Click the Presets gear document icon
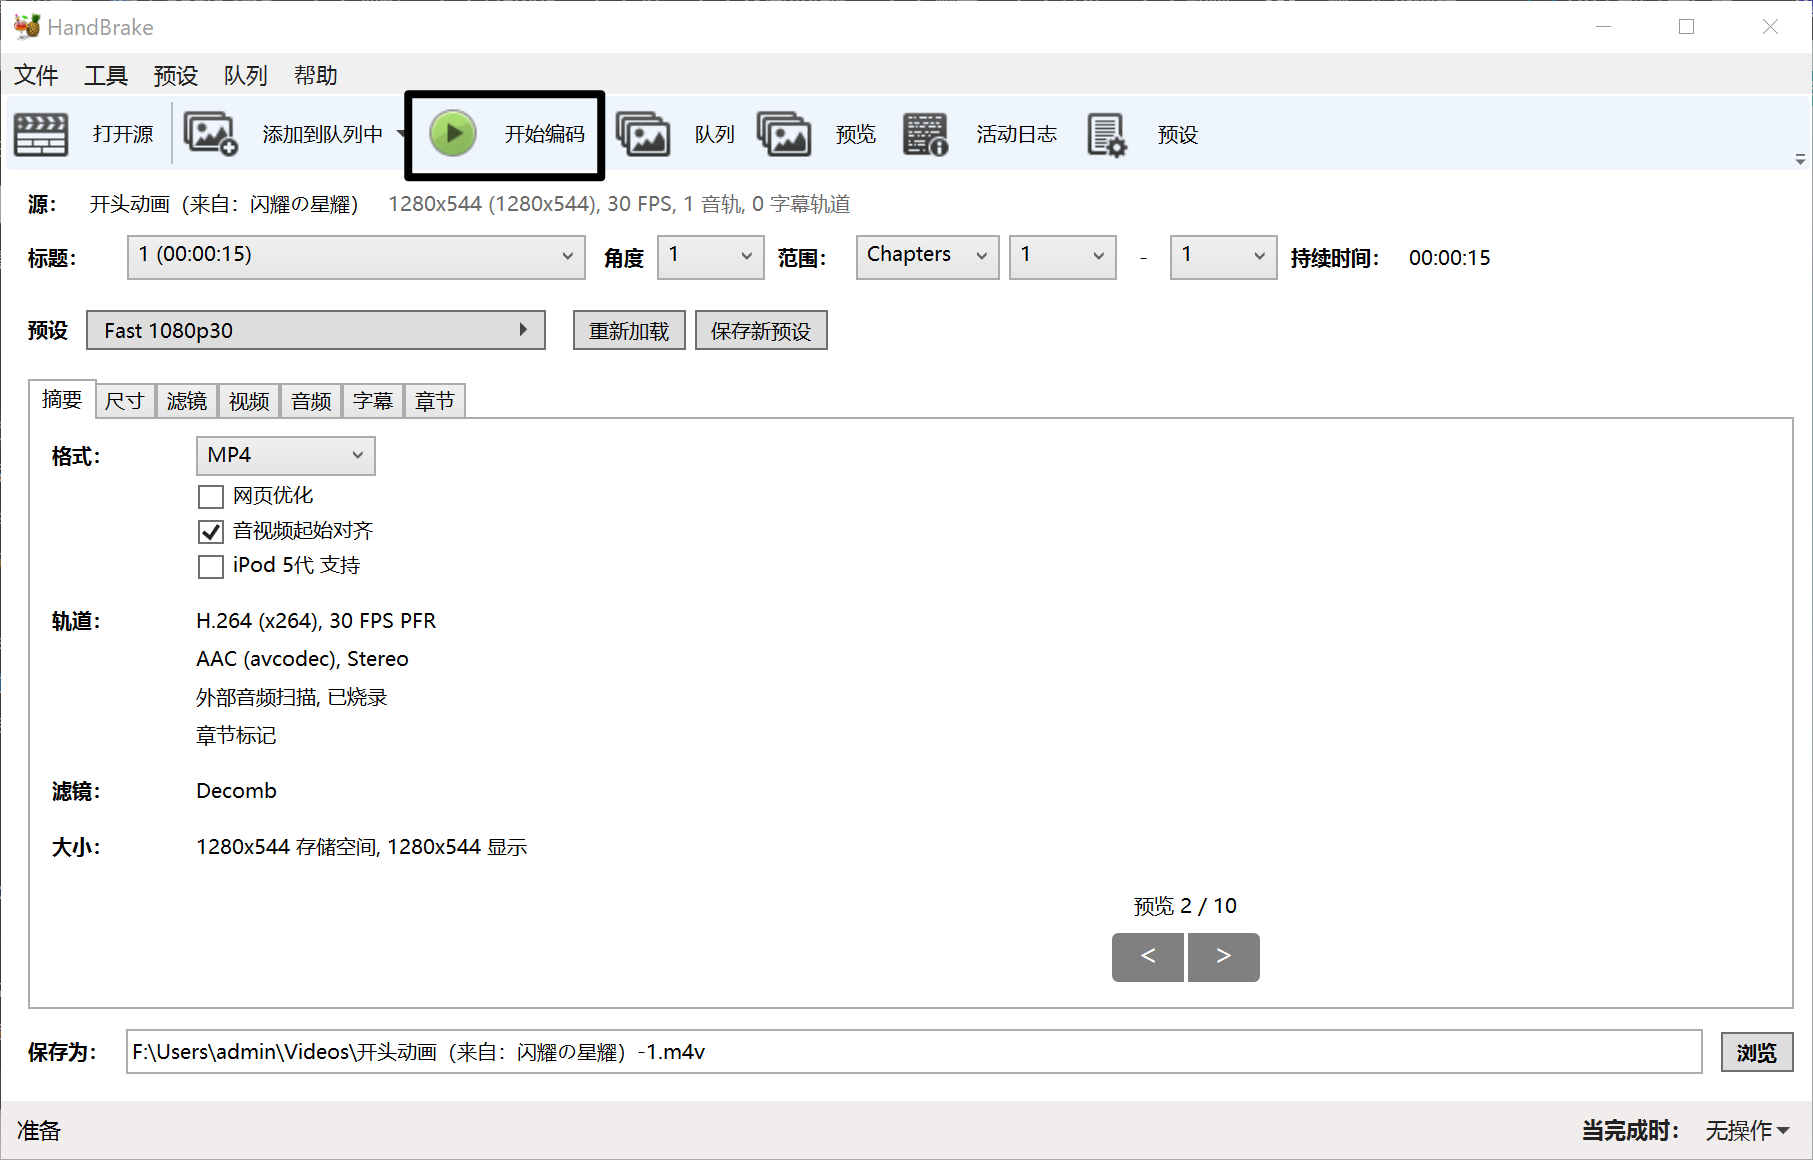The height and width of the screenshot is (1160, 1813). (x=1106, y=134)
